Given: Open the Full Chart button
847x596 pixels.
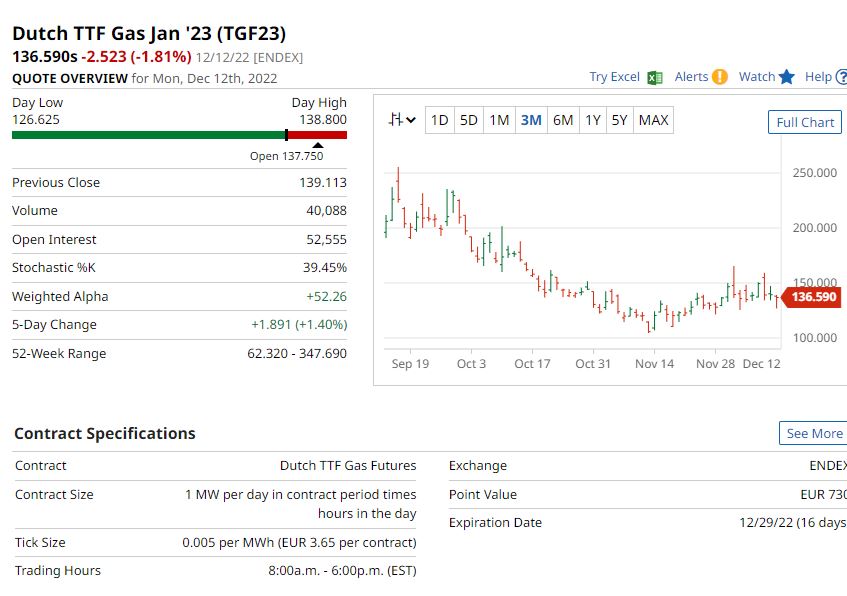Looking at the screenshot, I should (x=804, y=122).
